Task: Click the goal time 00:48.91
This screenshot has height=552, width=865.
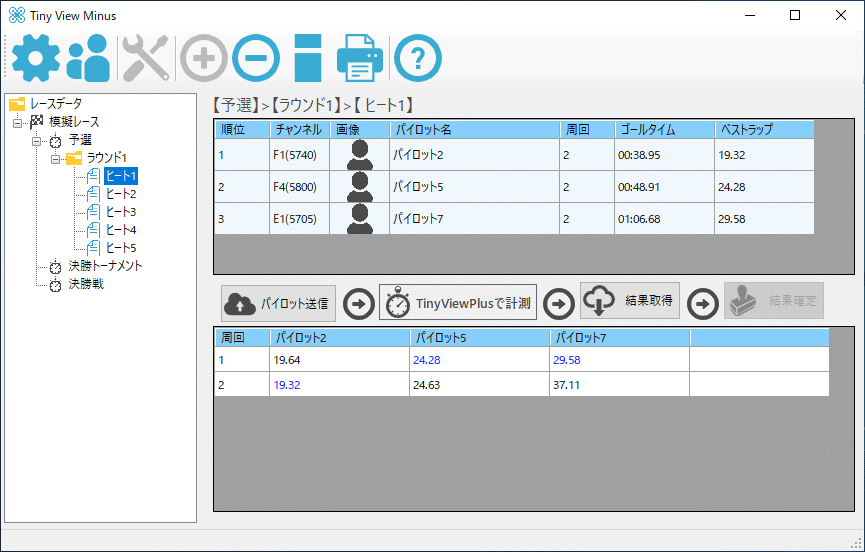Action: (664, 187)
